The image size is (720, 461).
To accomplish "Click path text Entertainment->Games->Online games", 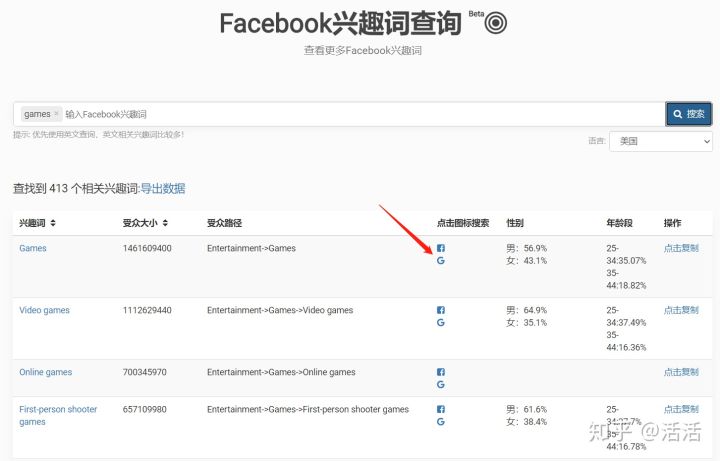I will 281,372.
